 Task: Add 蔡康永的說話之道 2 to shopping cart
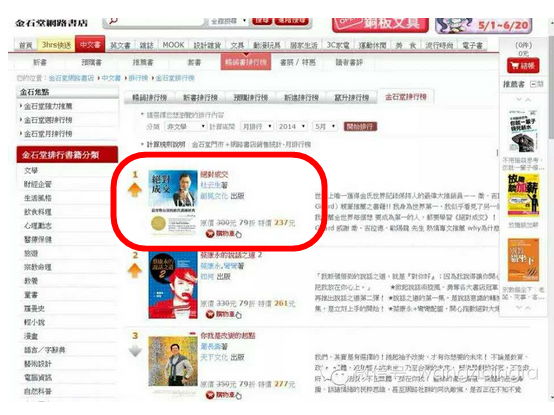pos(223,314)
